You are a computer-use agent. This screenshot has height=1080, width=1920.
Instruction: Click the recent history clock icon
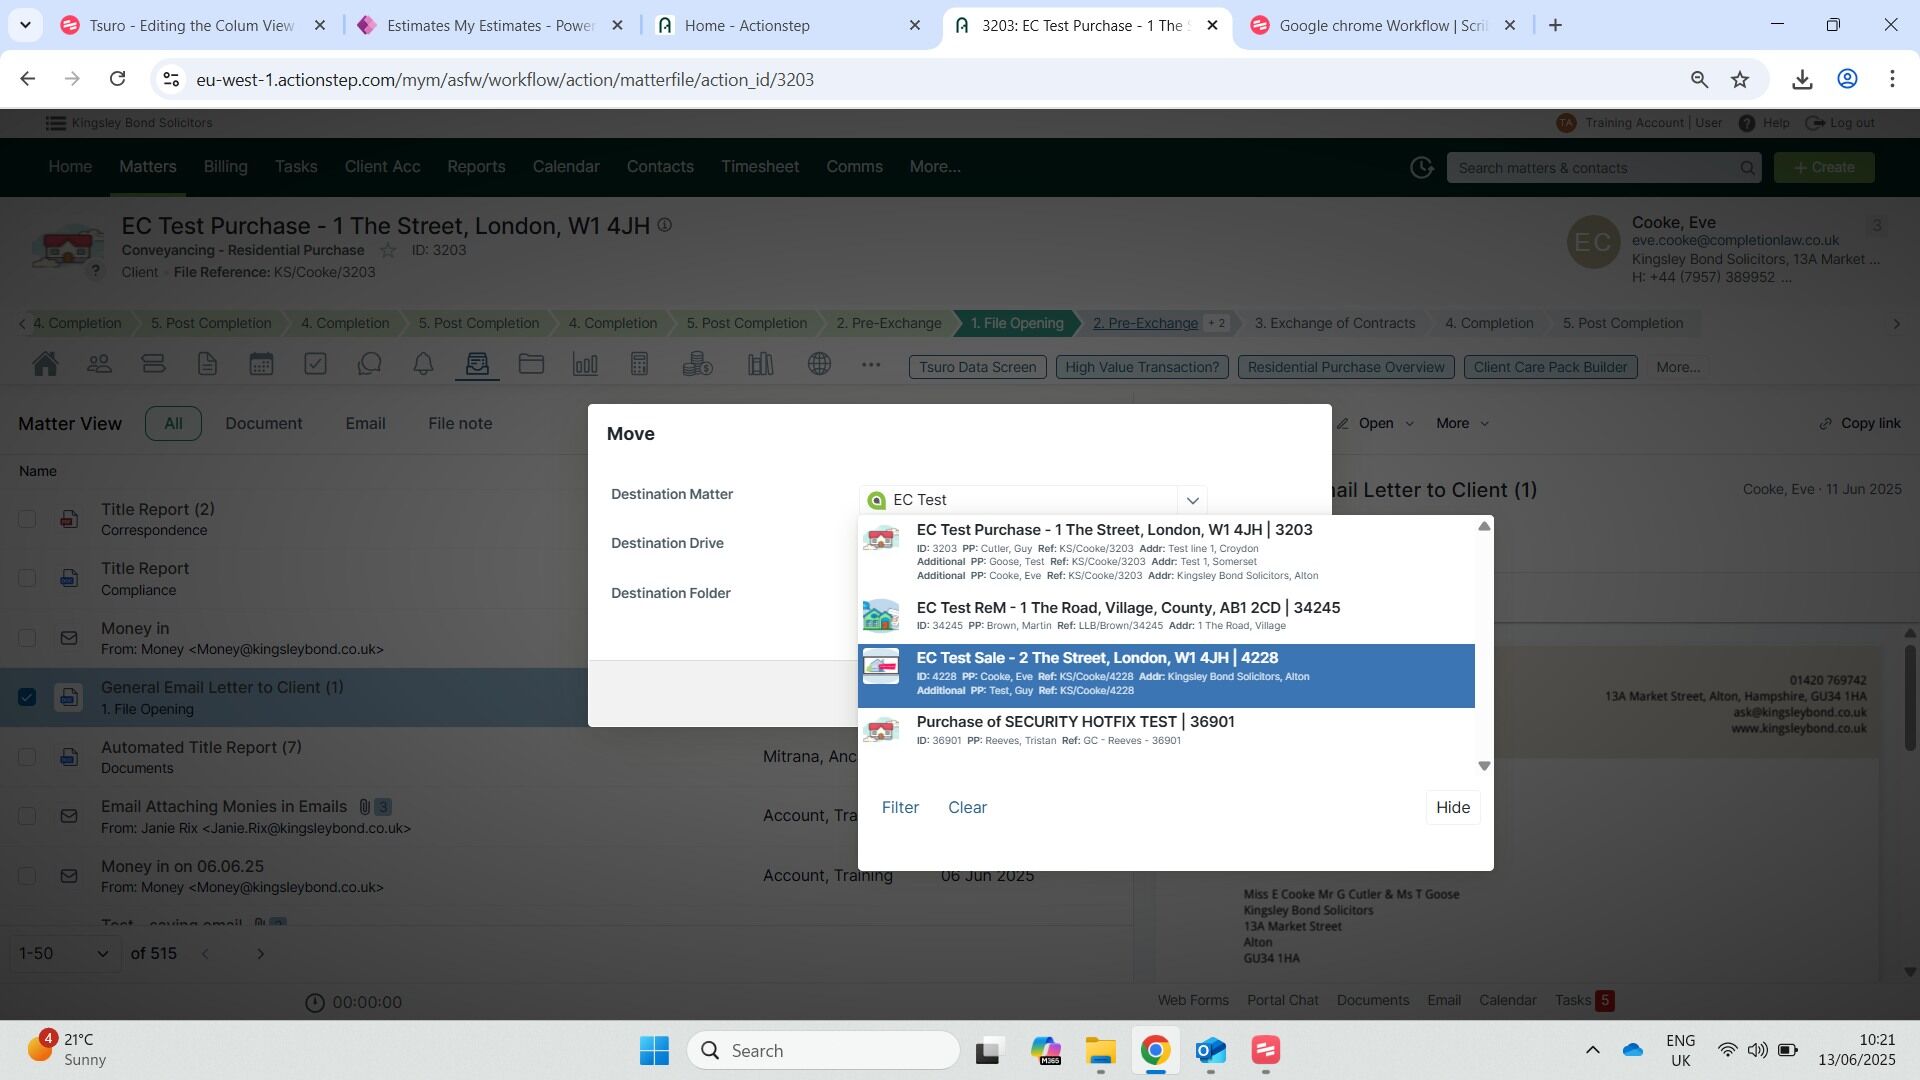pyautogui.click(x=1421, y=168)
